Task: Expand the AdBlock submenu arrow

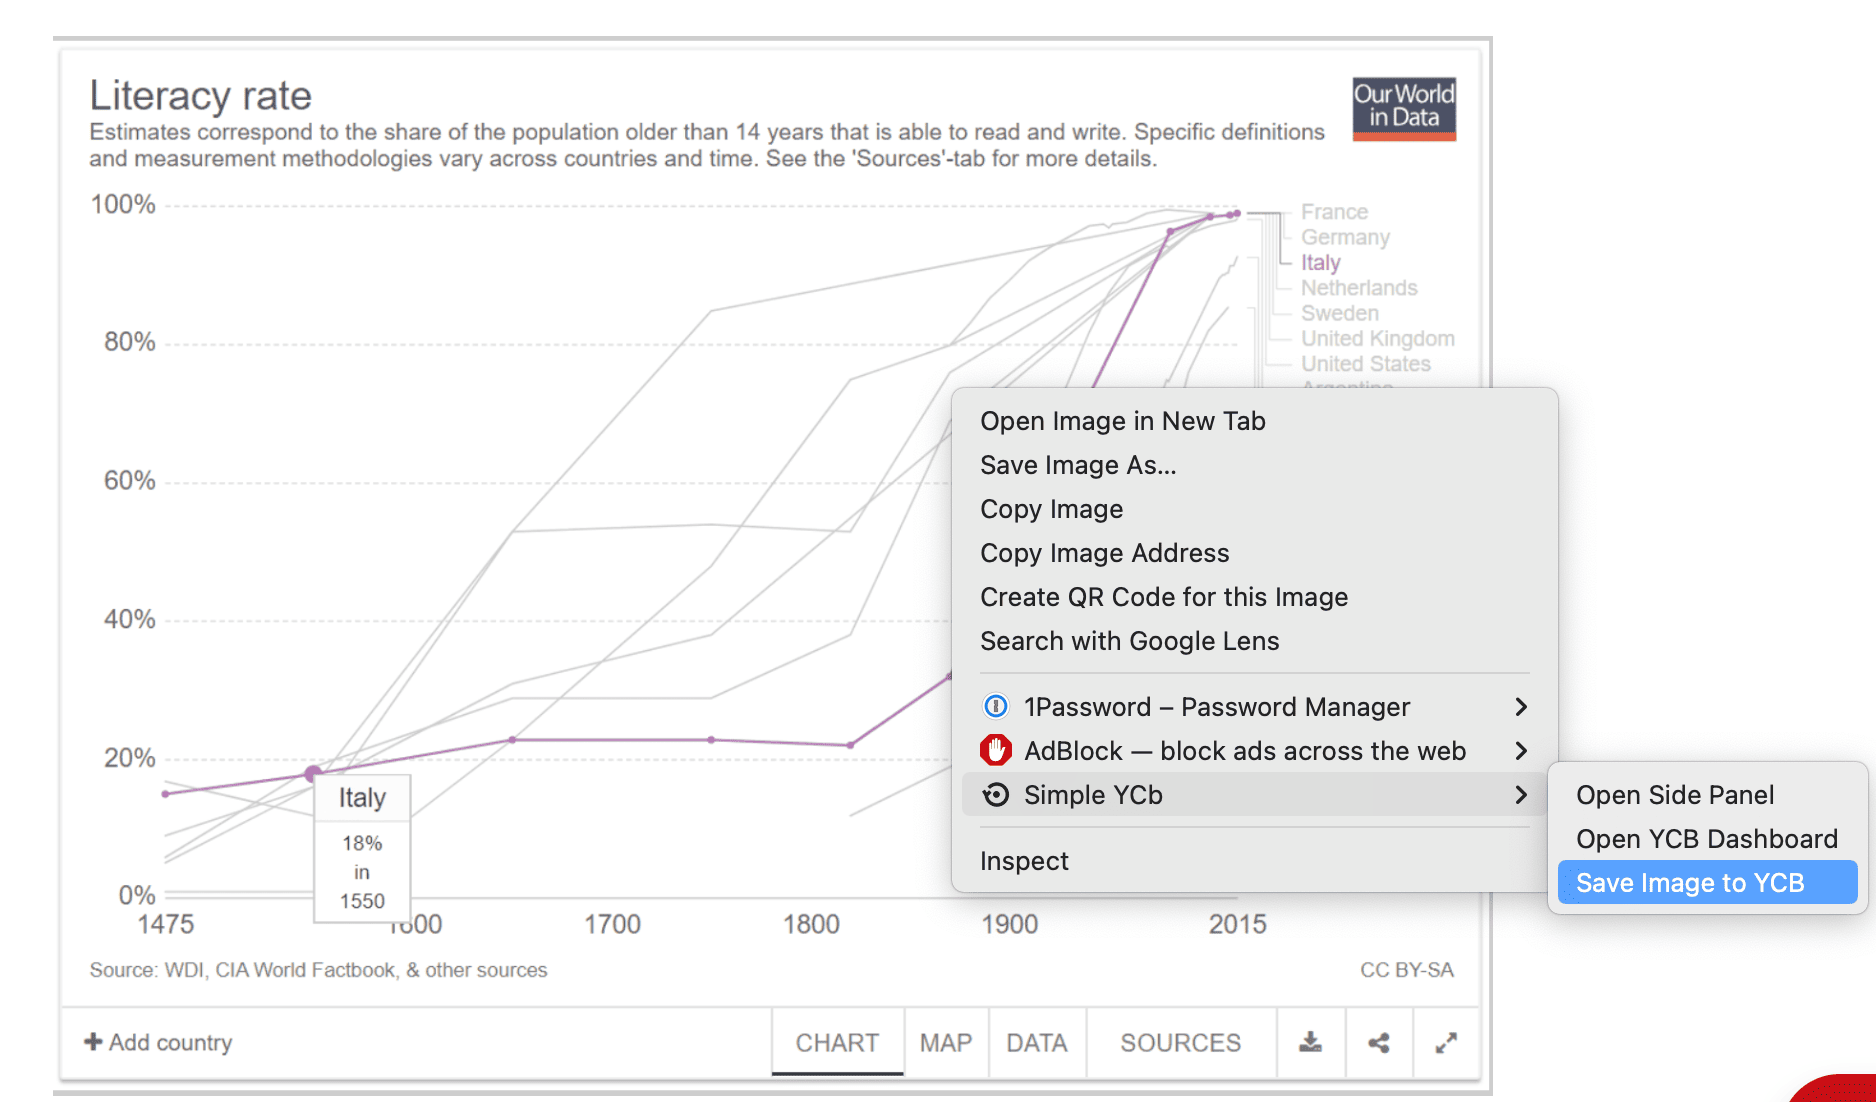Action: [1521, 751]
